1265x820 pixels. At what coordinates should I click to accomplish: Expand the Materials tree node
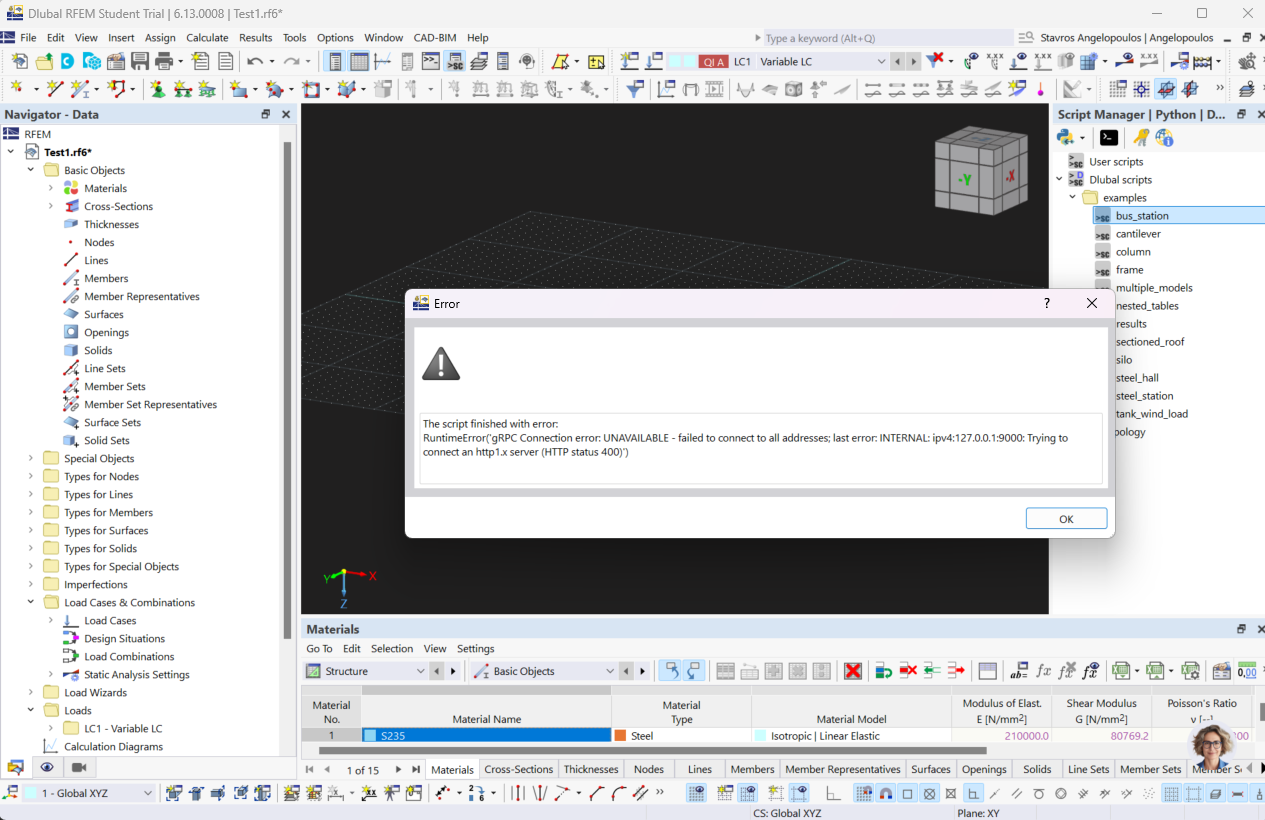pos(51,188)
